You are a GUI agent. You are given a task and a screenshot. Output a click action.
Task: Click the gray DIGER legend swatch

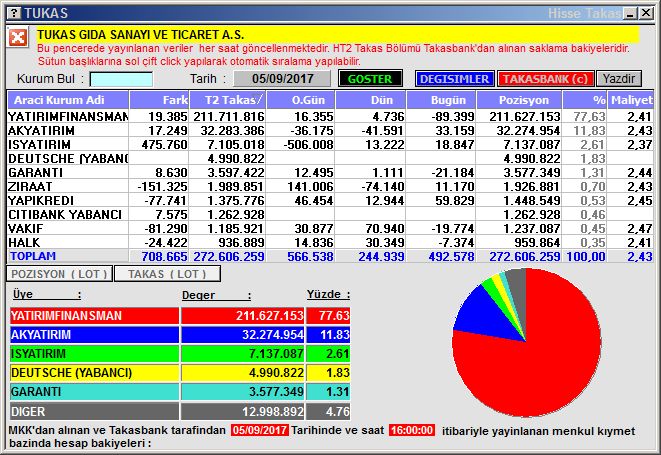coord(94,411)
